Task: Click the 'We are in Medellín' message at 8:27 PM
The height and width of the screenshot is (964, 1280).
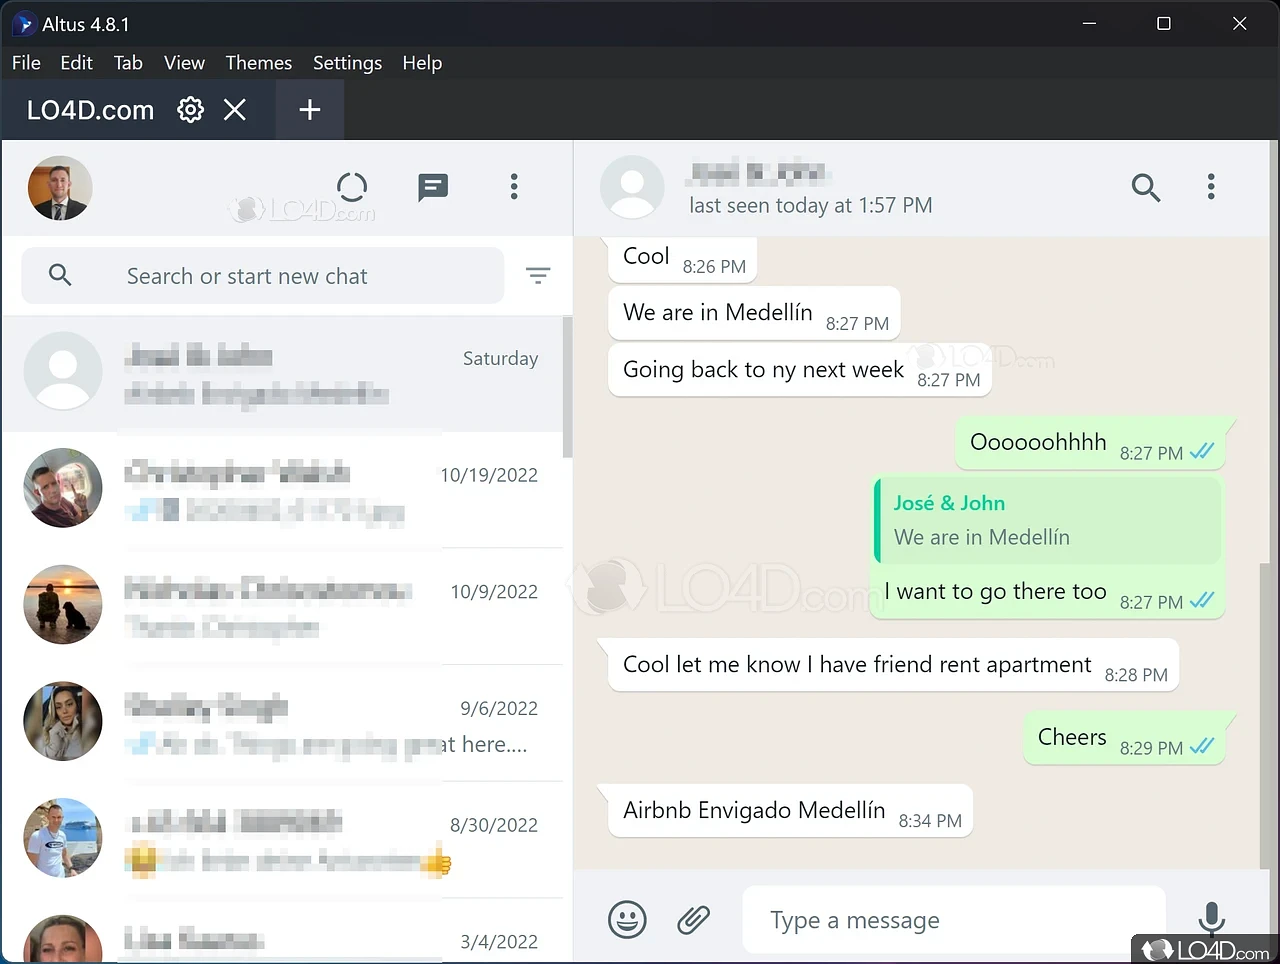Action: tap(754, 314)
